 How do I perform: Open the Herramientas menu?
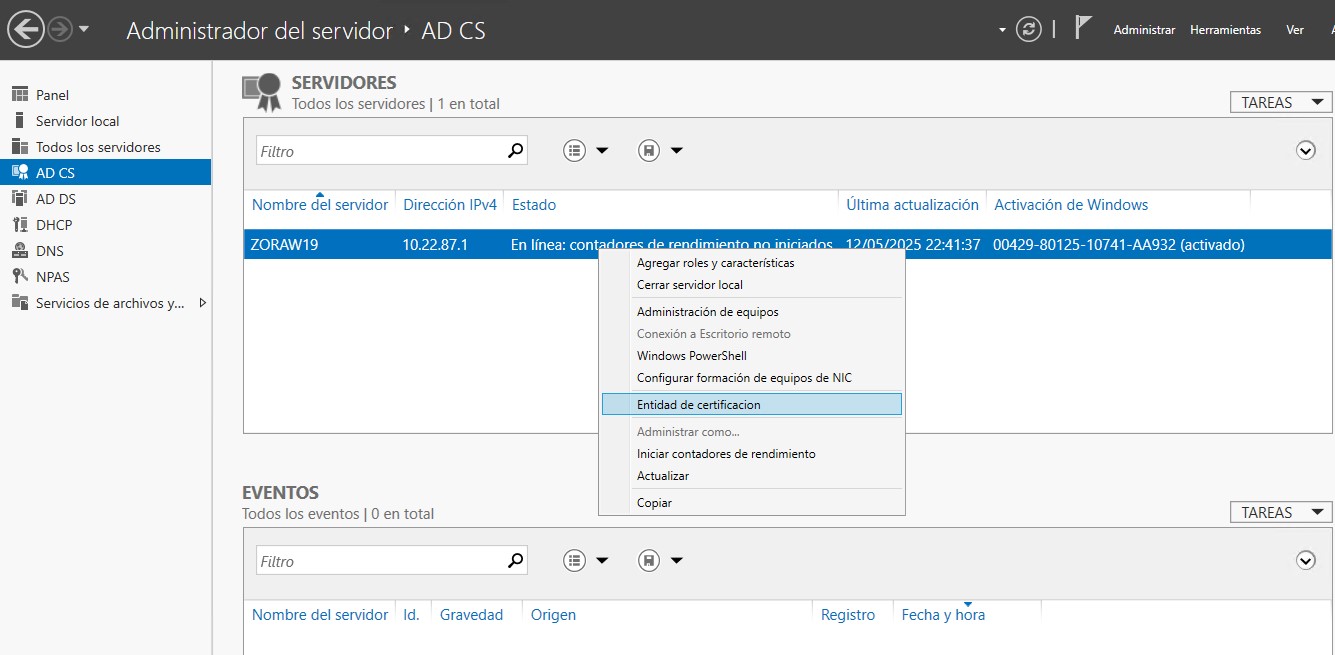pos(1225,30)
